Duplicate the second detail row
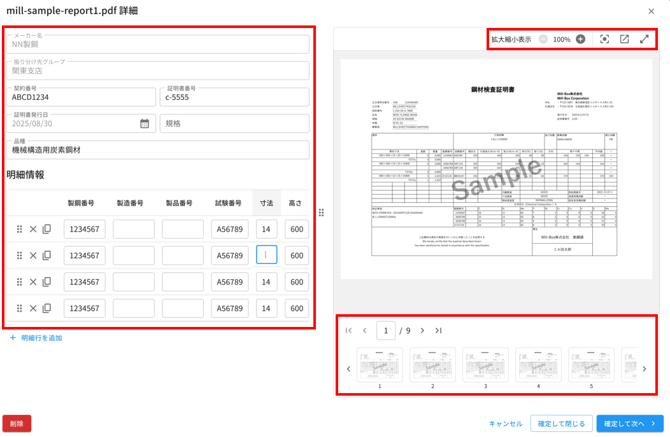Image resolution: width=670 pixels, height=437 pixels. [x=46, y=256]
